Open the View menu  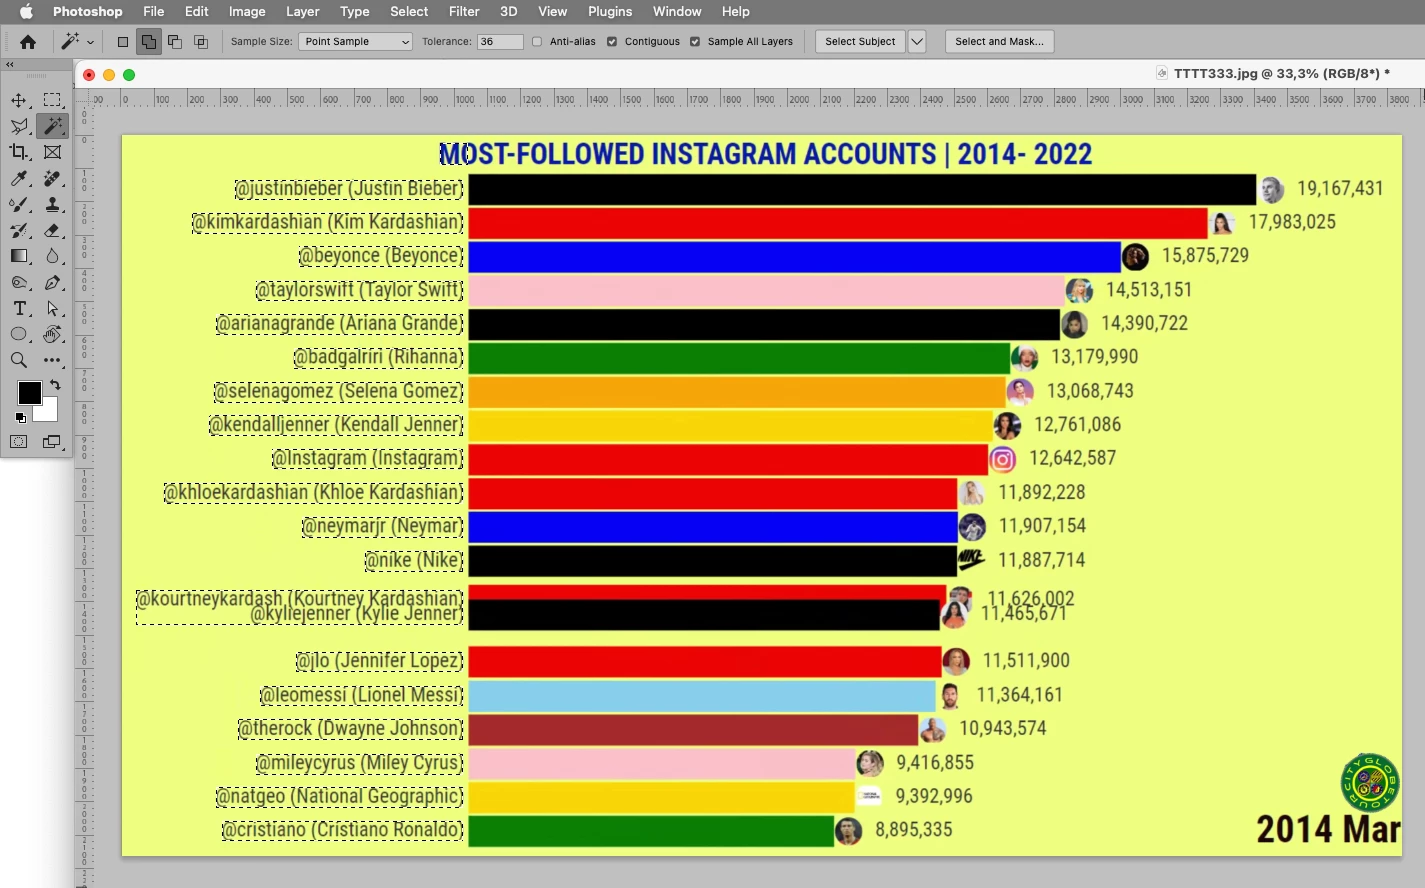553,12
